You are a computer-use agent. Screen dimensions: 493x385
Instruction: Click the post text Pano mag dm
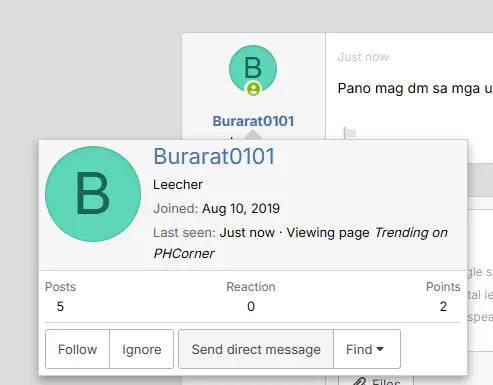coord(415,88)
